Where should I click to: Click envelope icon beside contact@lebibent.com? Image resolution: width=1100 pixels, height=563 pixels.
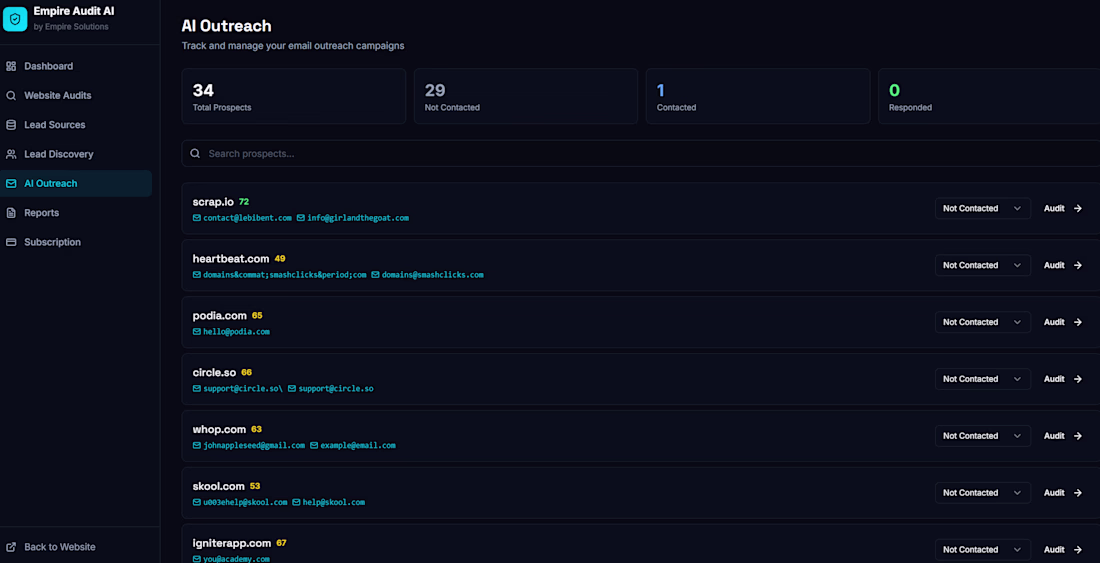point(196,218)
